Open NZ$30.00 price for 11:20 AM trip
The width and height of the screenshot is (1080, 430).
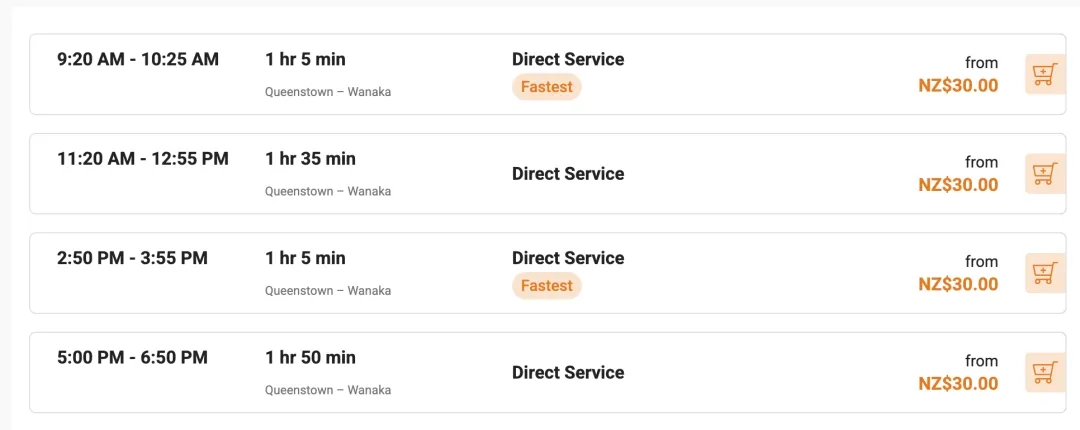click(x=958, y=185)
